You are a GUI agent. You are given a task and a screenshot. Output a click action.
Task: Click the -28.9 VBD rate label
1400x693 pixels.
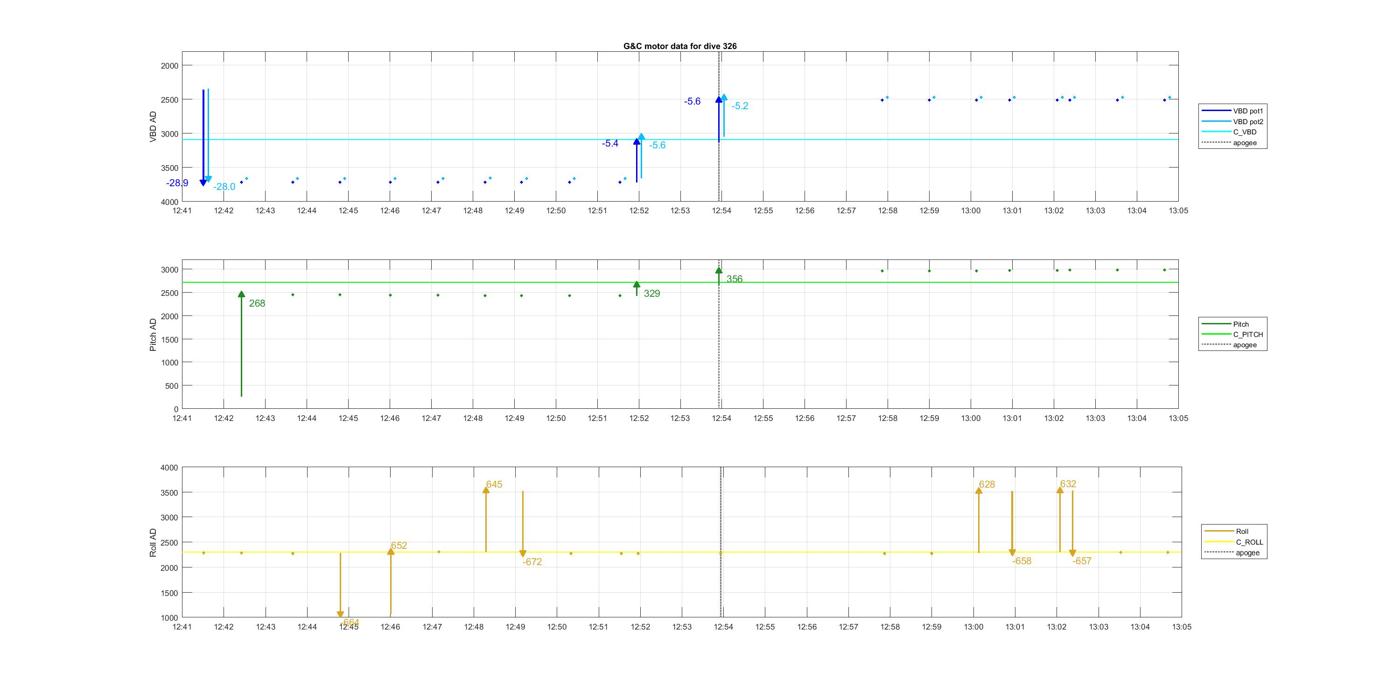click(x=177, y=183)
